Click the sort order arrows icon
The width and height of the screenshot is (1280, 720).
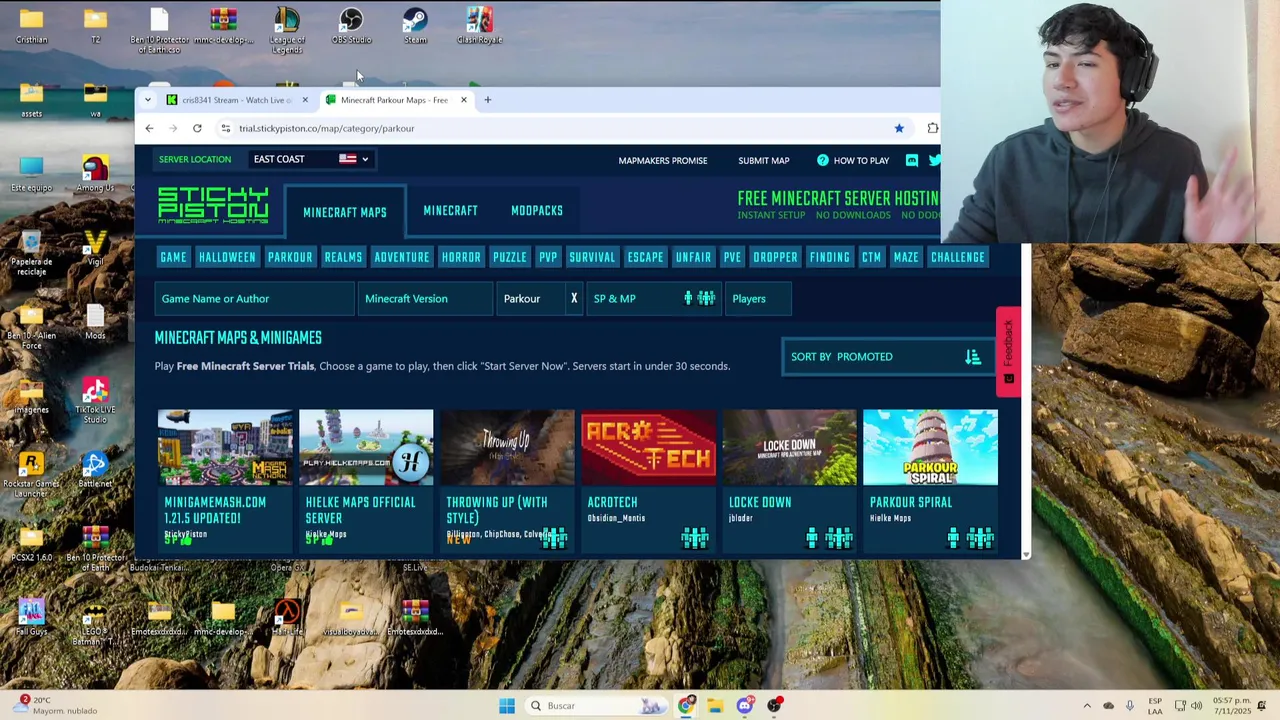[x=973, y=357]
